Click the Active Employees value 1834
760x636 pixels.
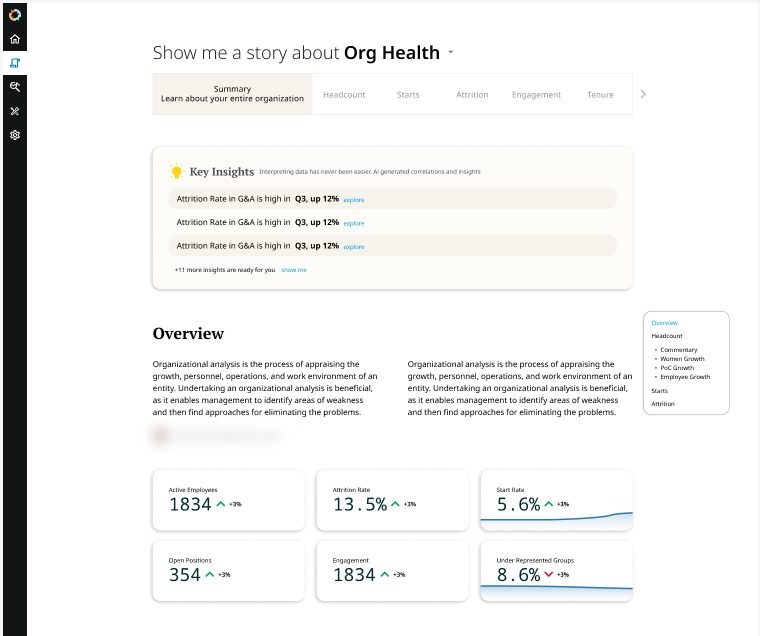[x=190, y=505]
